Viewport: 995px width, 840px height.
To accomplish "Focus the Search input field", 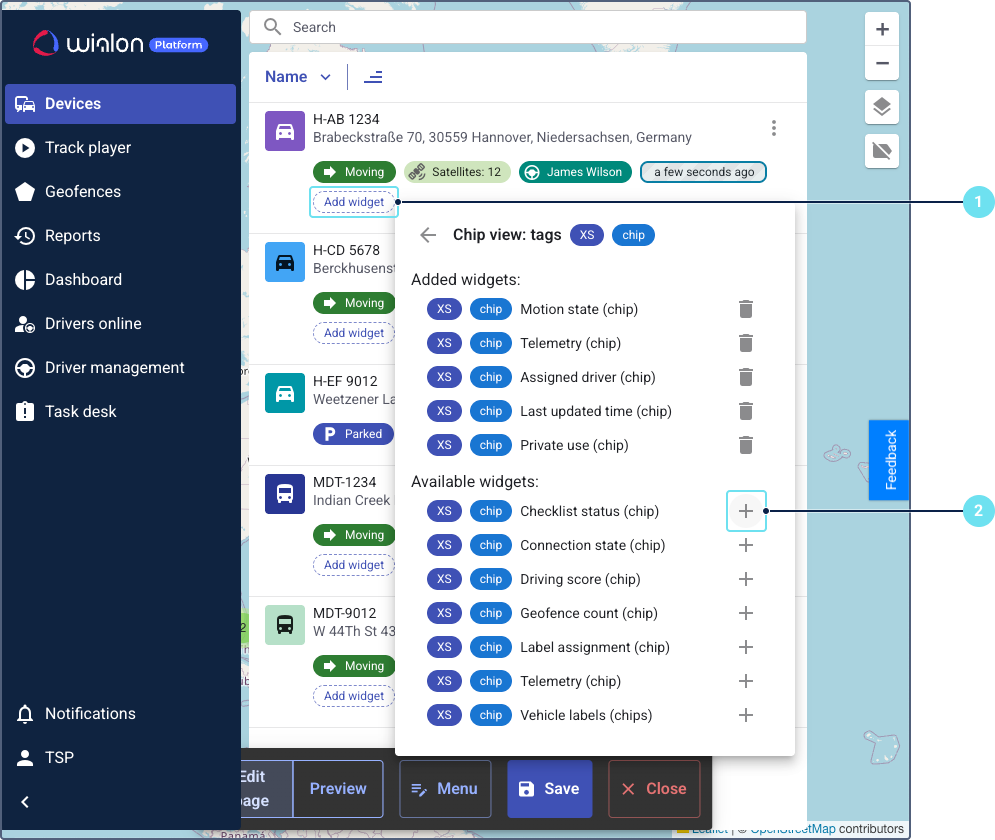I will (540, 27).
